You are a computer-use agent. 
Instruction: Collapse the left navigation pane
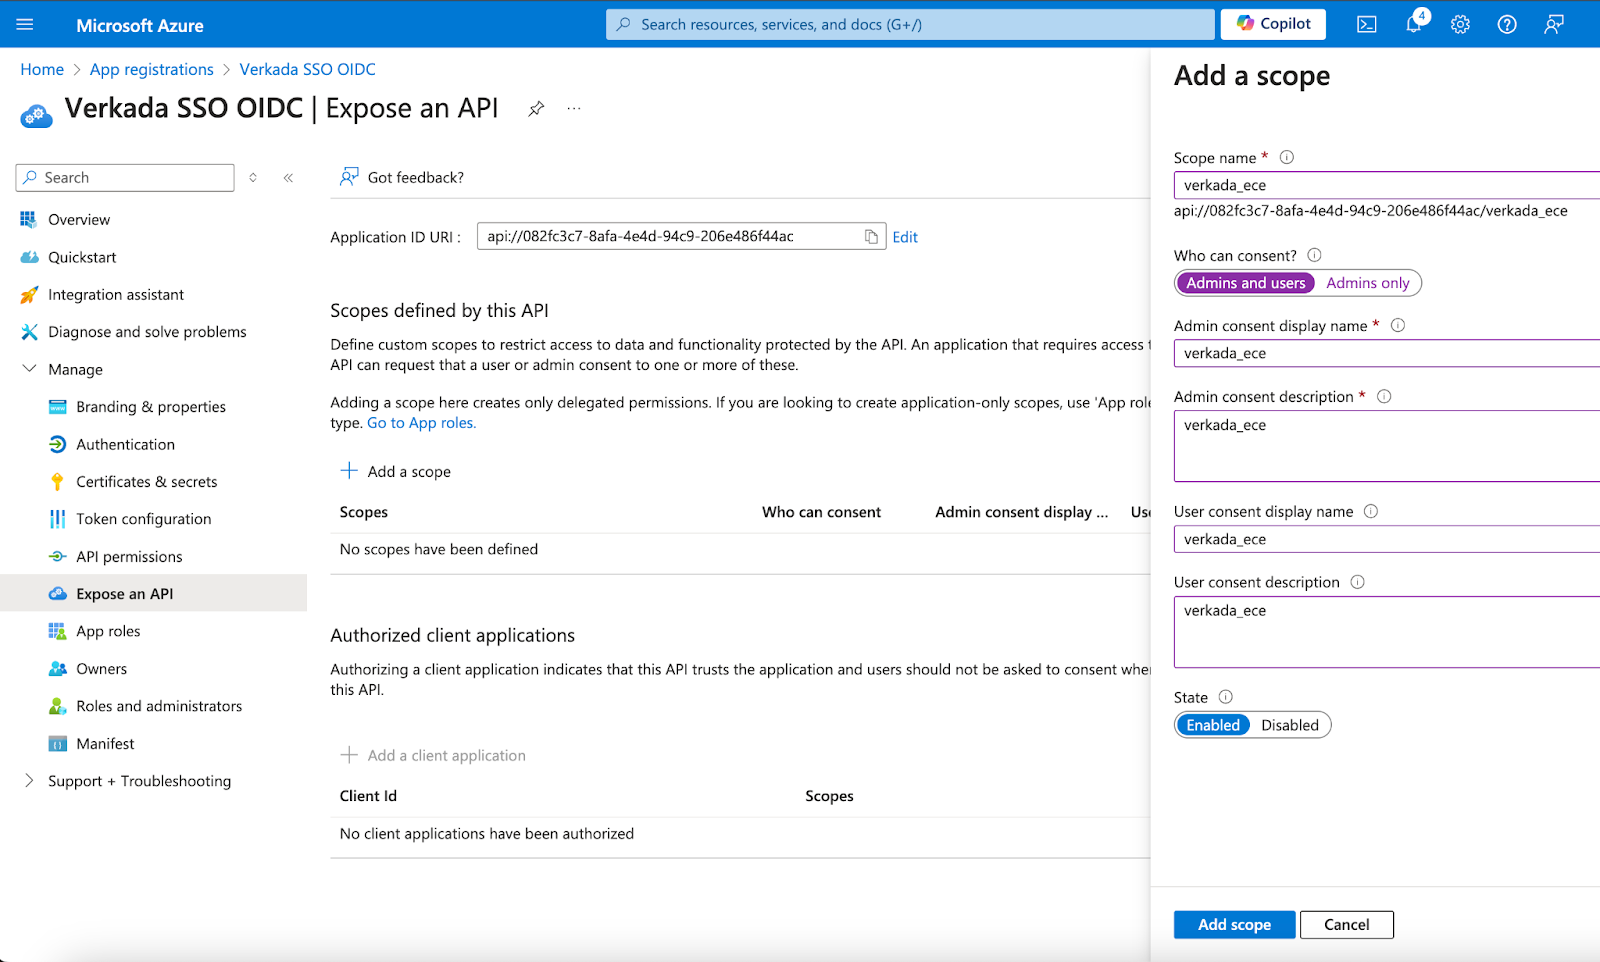[x=288, y=178]
